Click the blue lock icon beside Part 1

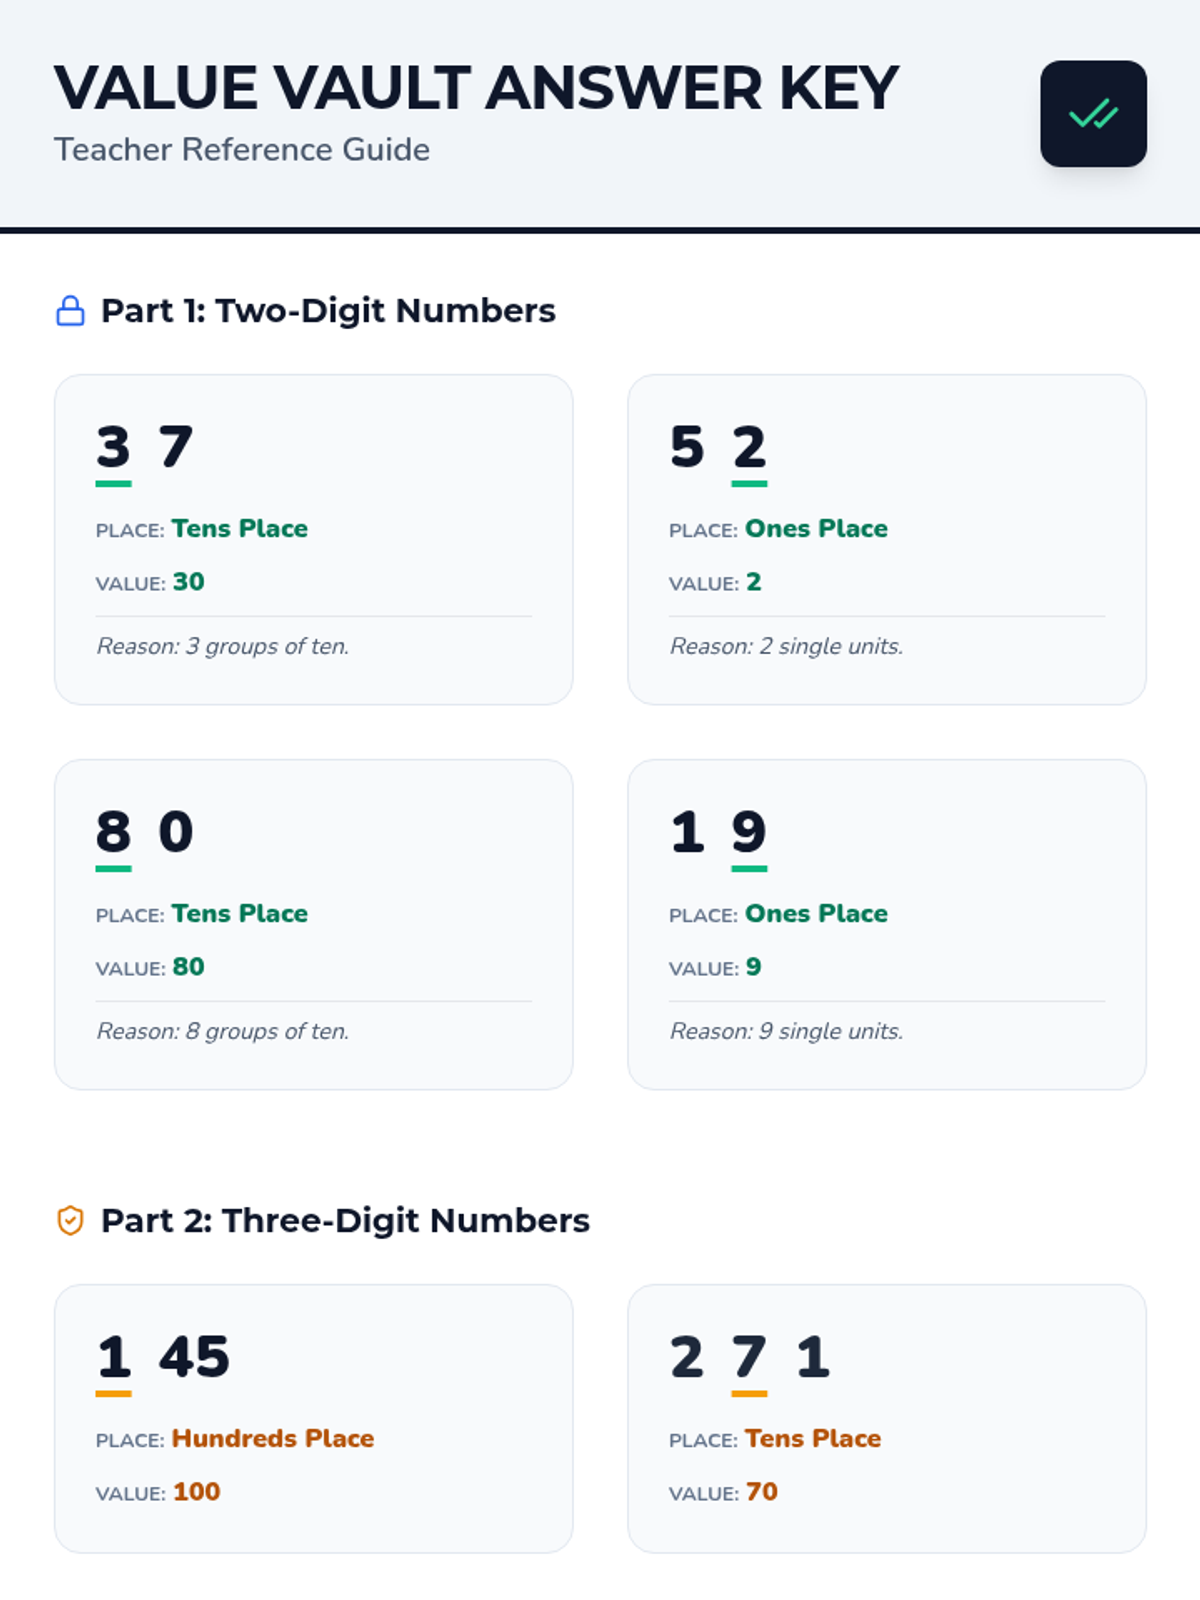coord(70,311)
